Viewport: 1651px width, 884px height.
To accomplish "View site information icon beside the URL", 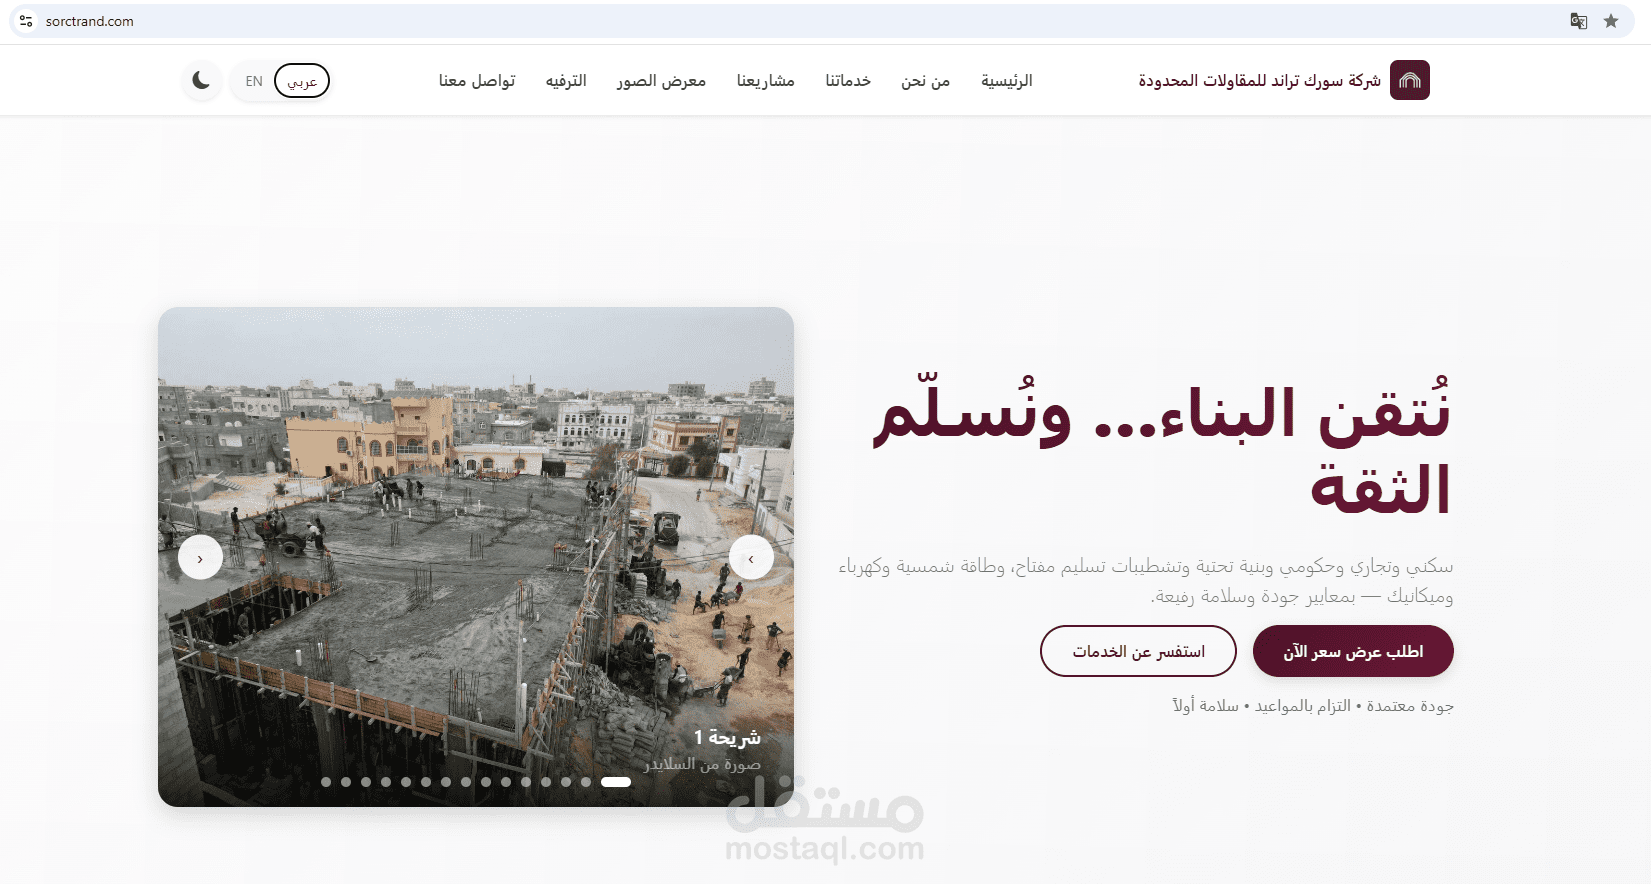I will point(26,21).
